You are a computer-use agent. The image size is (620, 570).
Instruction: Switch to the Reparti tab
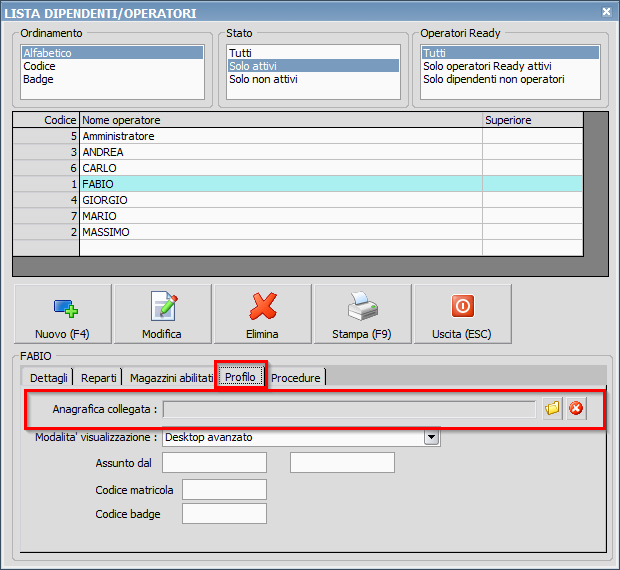click(98, 378)
